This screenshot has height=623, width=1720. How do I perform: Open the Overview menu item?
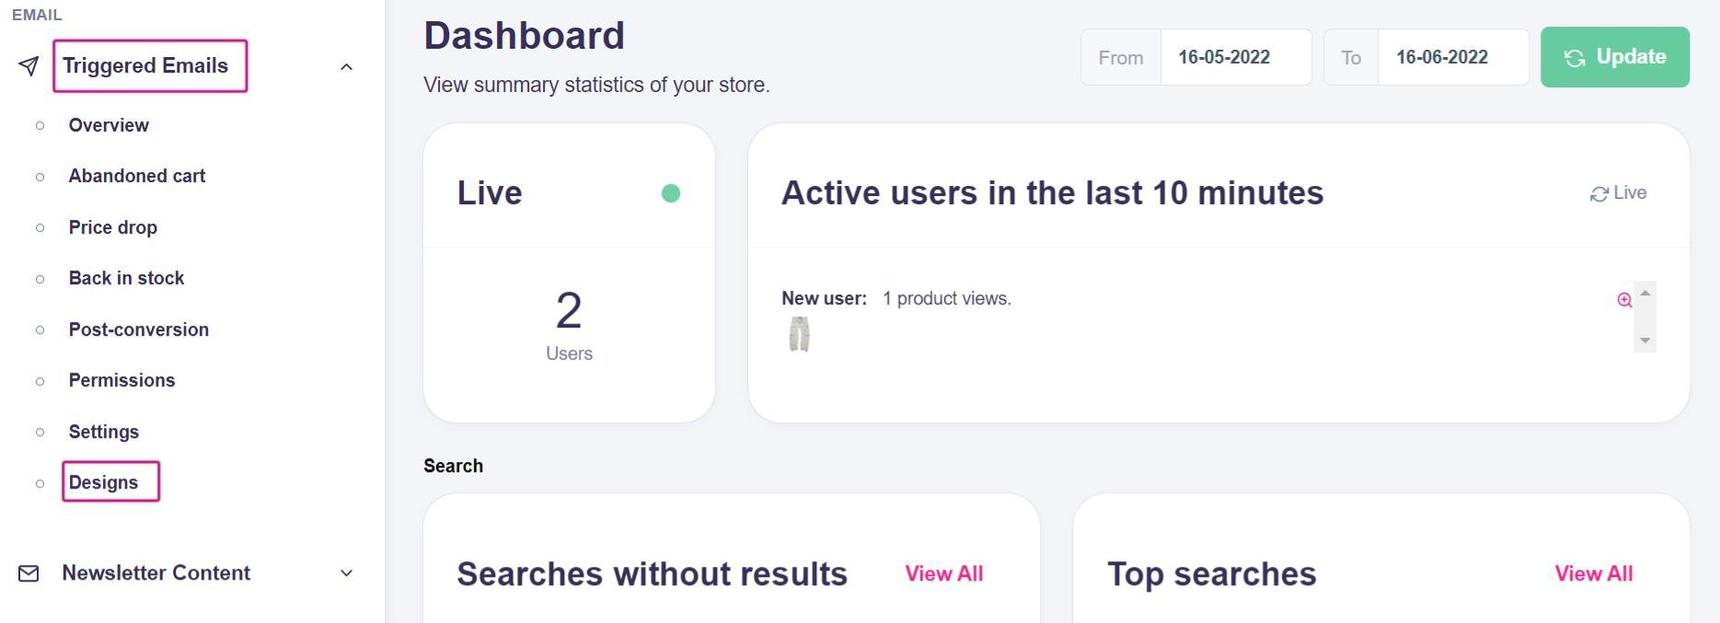click(x=108, y=125)
